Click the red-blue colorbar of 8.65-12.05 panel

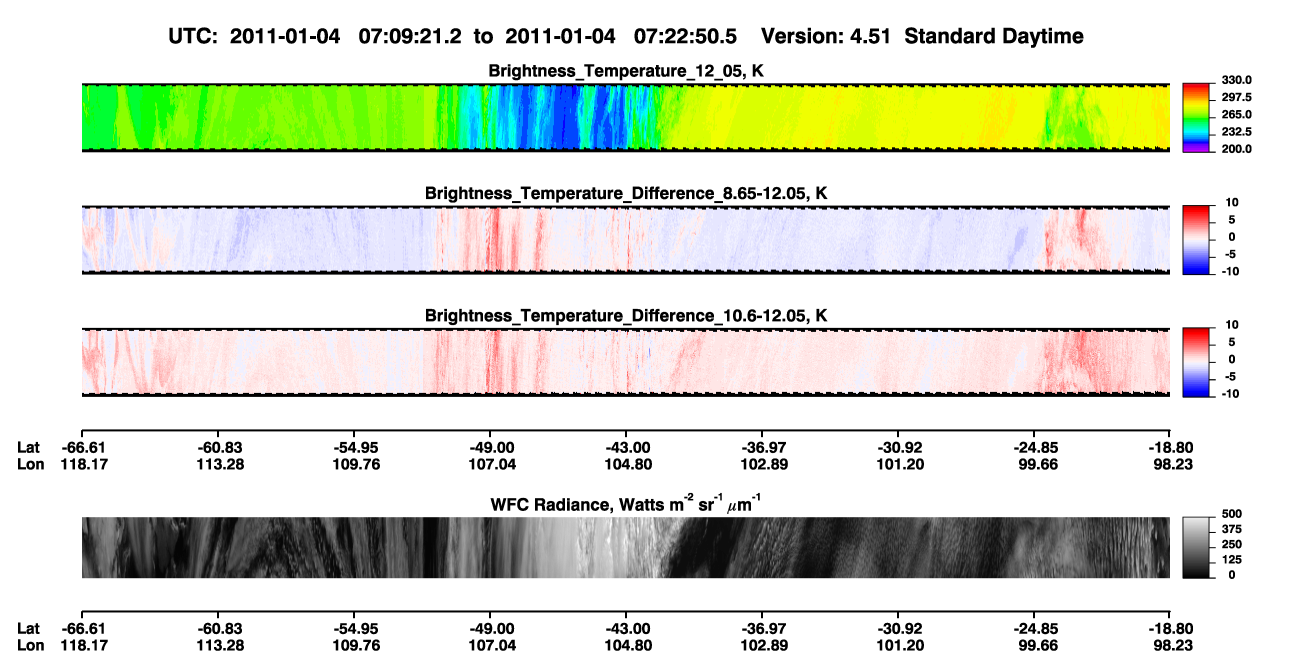pos(1196,240)
